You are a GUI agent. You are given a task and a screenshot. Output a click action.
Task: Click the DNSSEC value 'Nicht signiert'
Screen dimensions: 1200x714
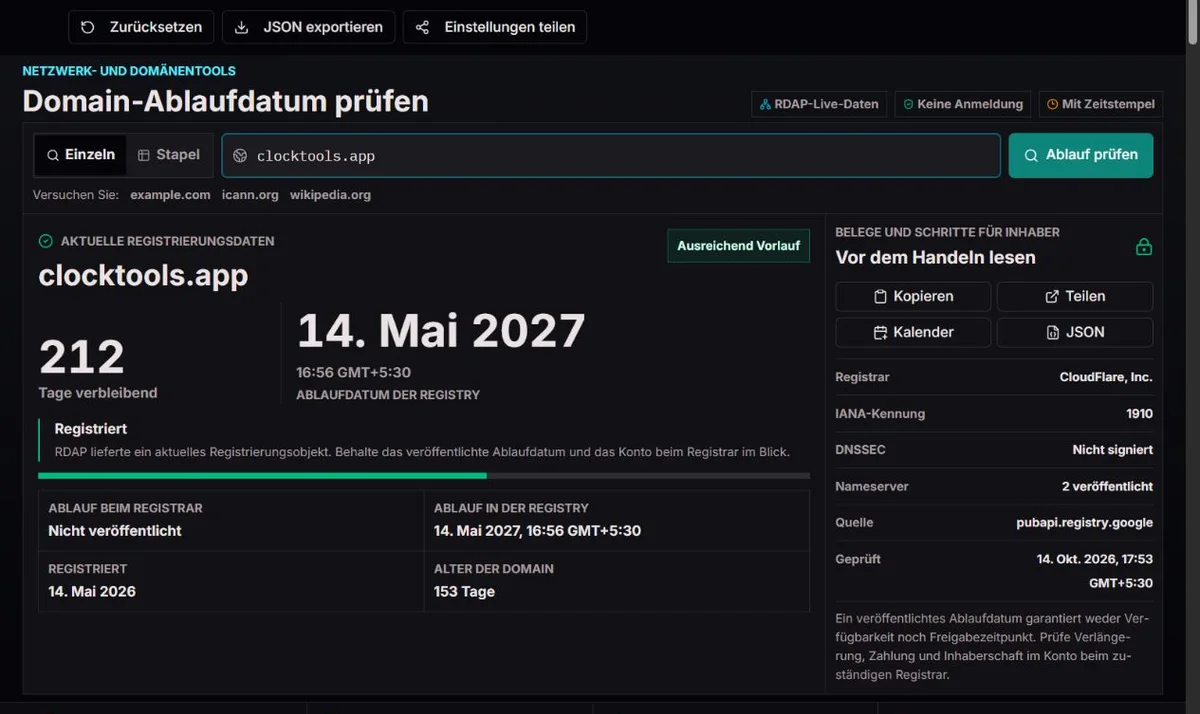1113,450
